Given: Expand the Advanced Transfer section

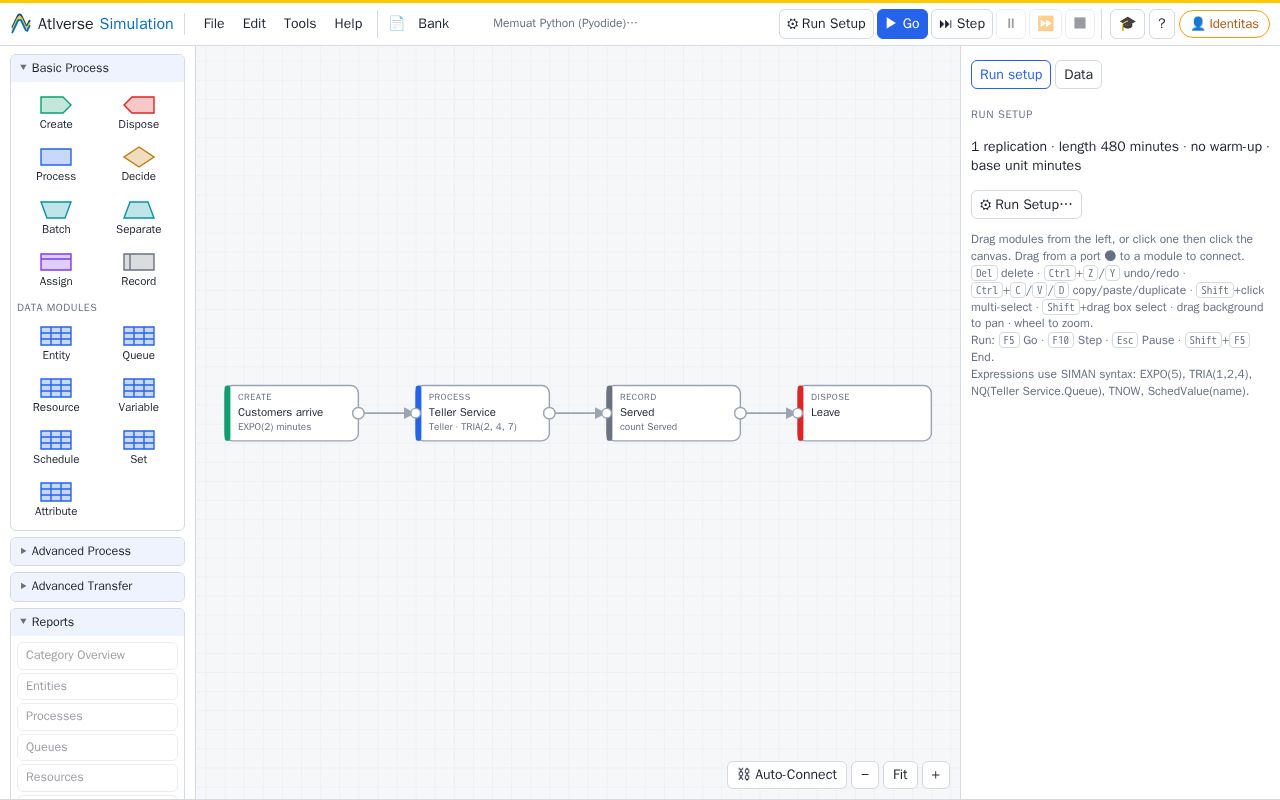Looking at the screenshot, I should click(x=97, y=586).
